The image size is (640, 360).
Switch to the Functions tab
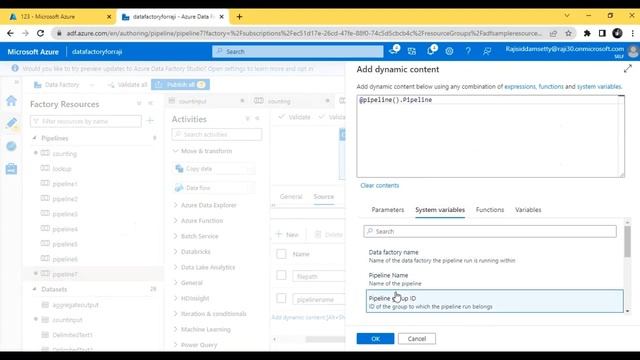[x=490, y=209]
